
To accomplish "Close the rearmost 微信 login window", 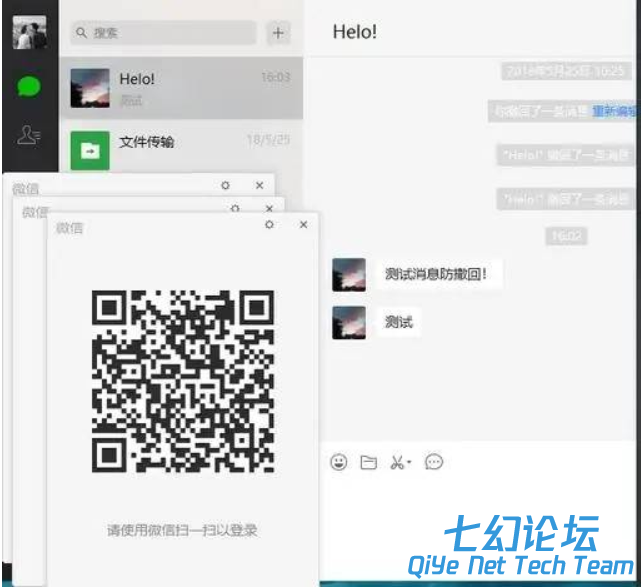I will [260, 186].
